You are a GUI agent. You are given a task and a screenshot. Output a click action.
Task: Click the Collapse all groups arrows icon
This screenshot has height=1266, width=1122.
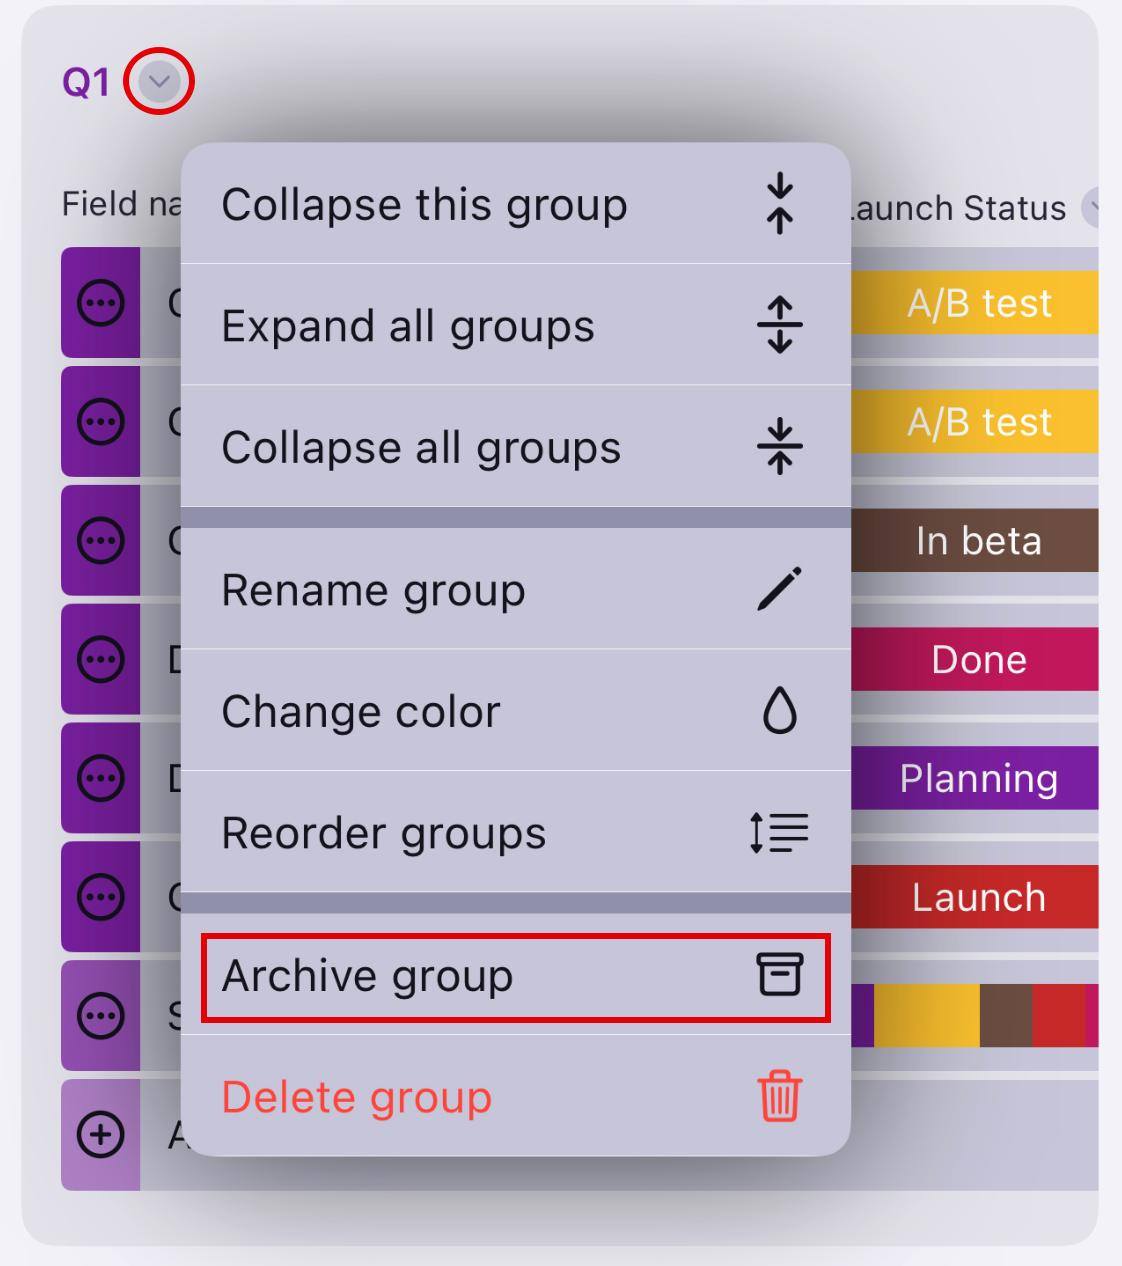[780, 446]
